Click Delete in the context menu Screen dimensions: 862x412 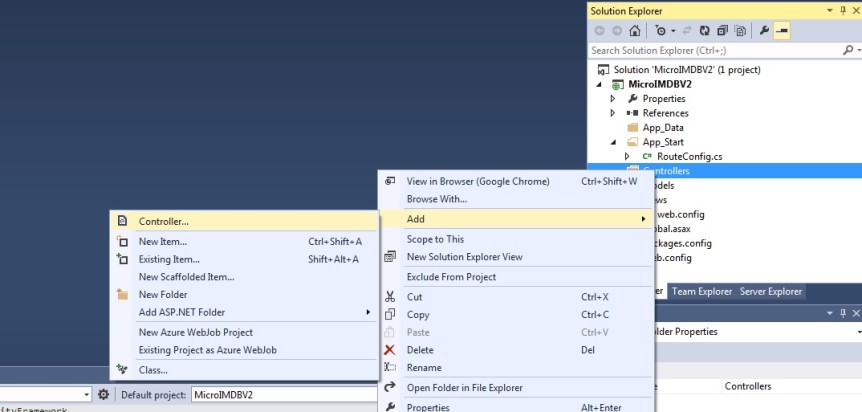(419, 350)
